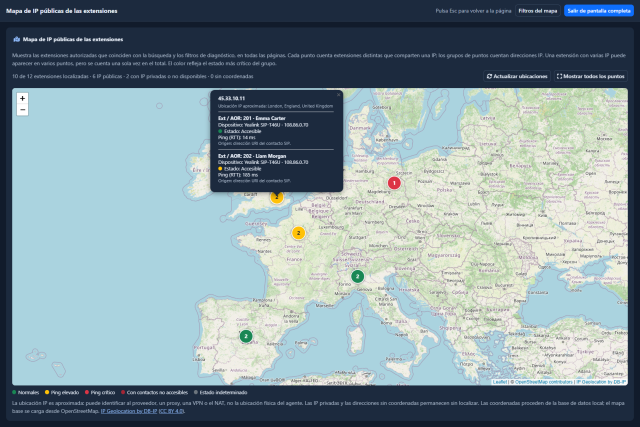This screenshot has width=640, height=427.
Task: Click Ext / AOR: 201 - Emma Carter
Action: point(252,118)
